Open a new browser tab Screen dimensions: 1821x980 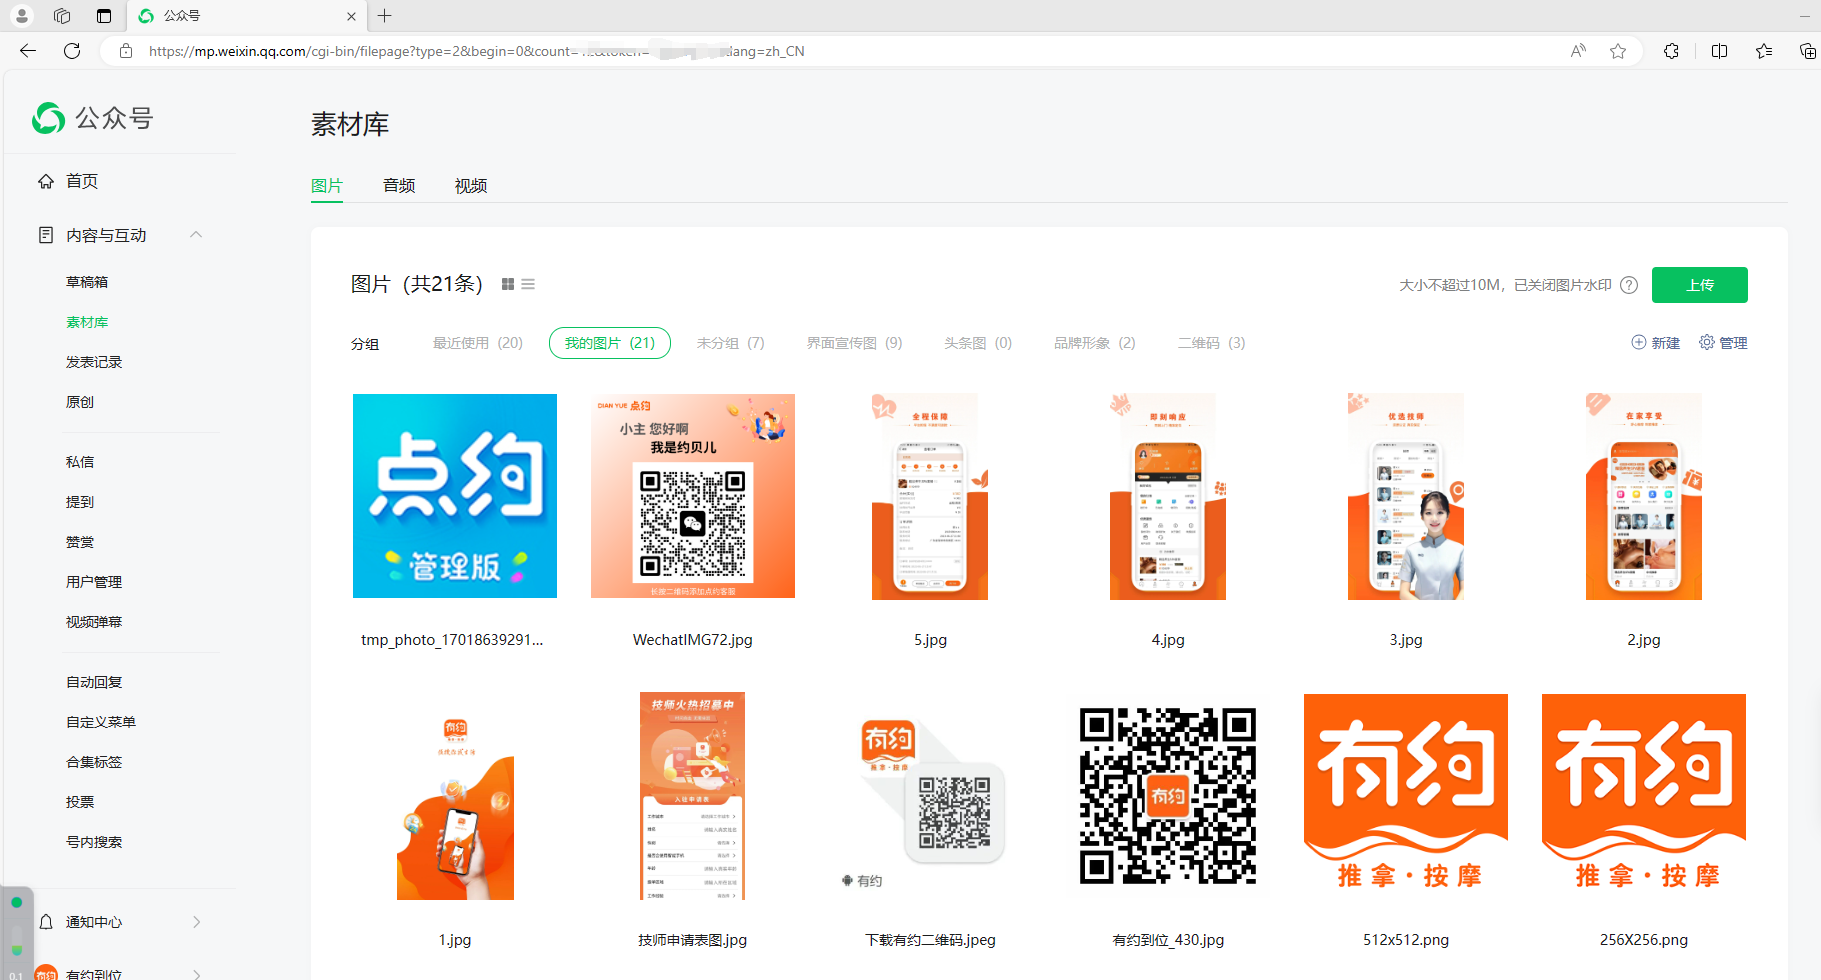coord(385,16)
